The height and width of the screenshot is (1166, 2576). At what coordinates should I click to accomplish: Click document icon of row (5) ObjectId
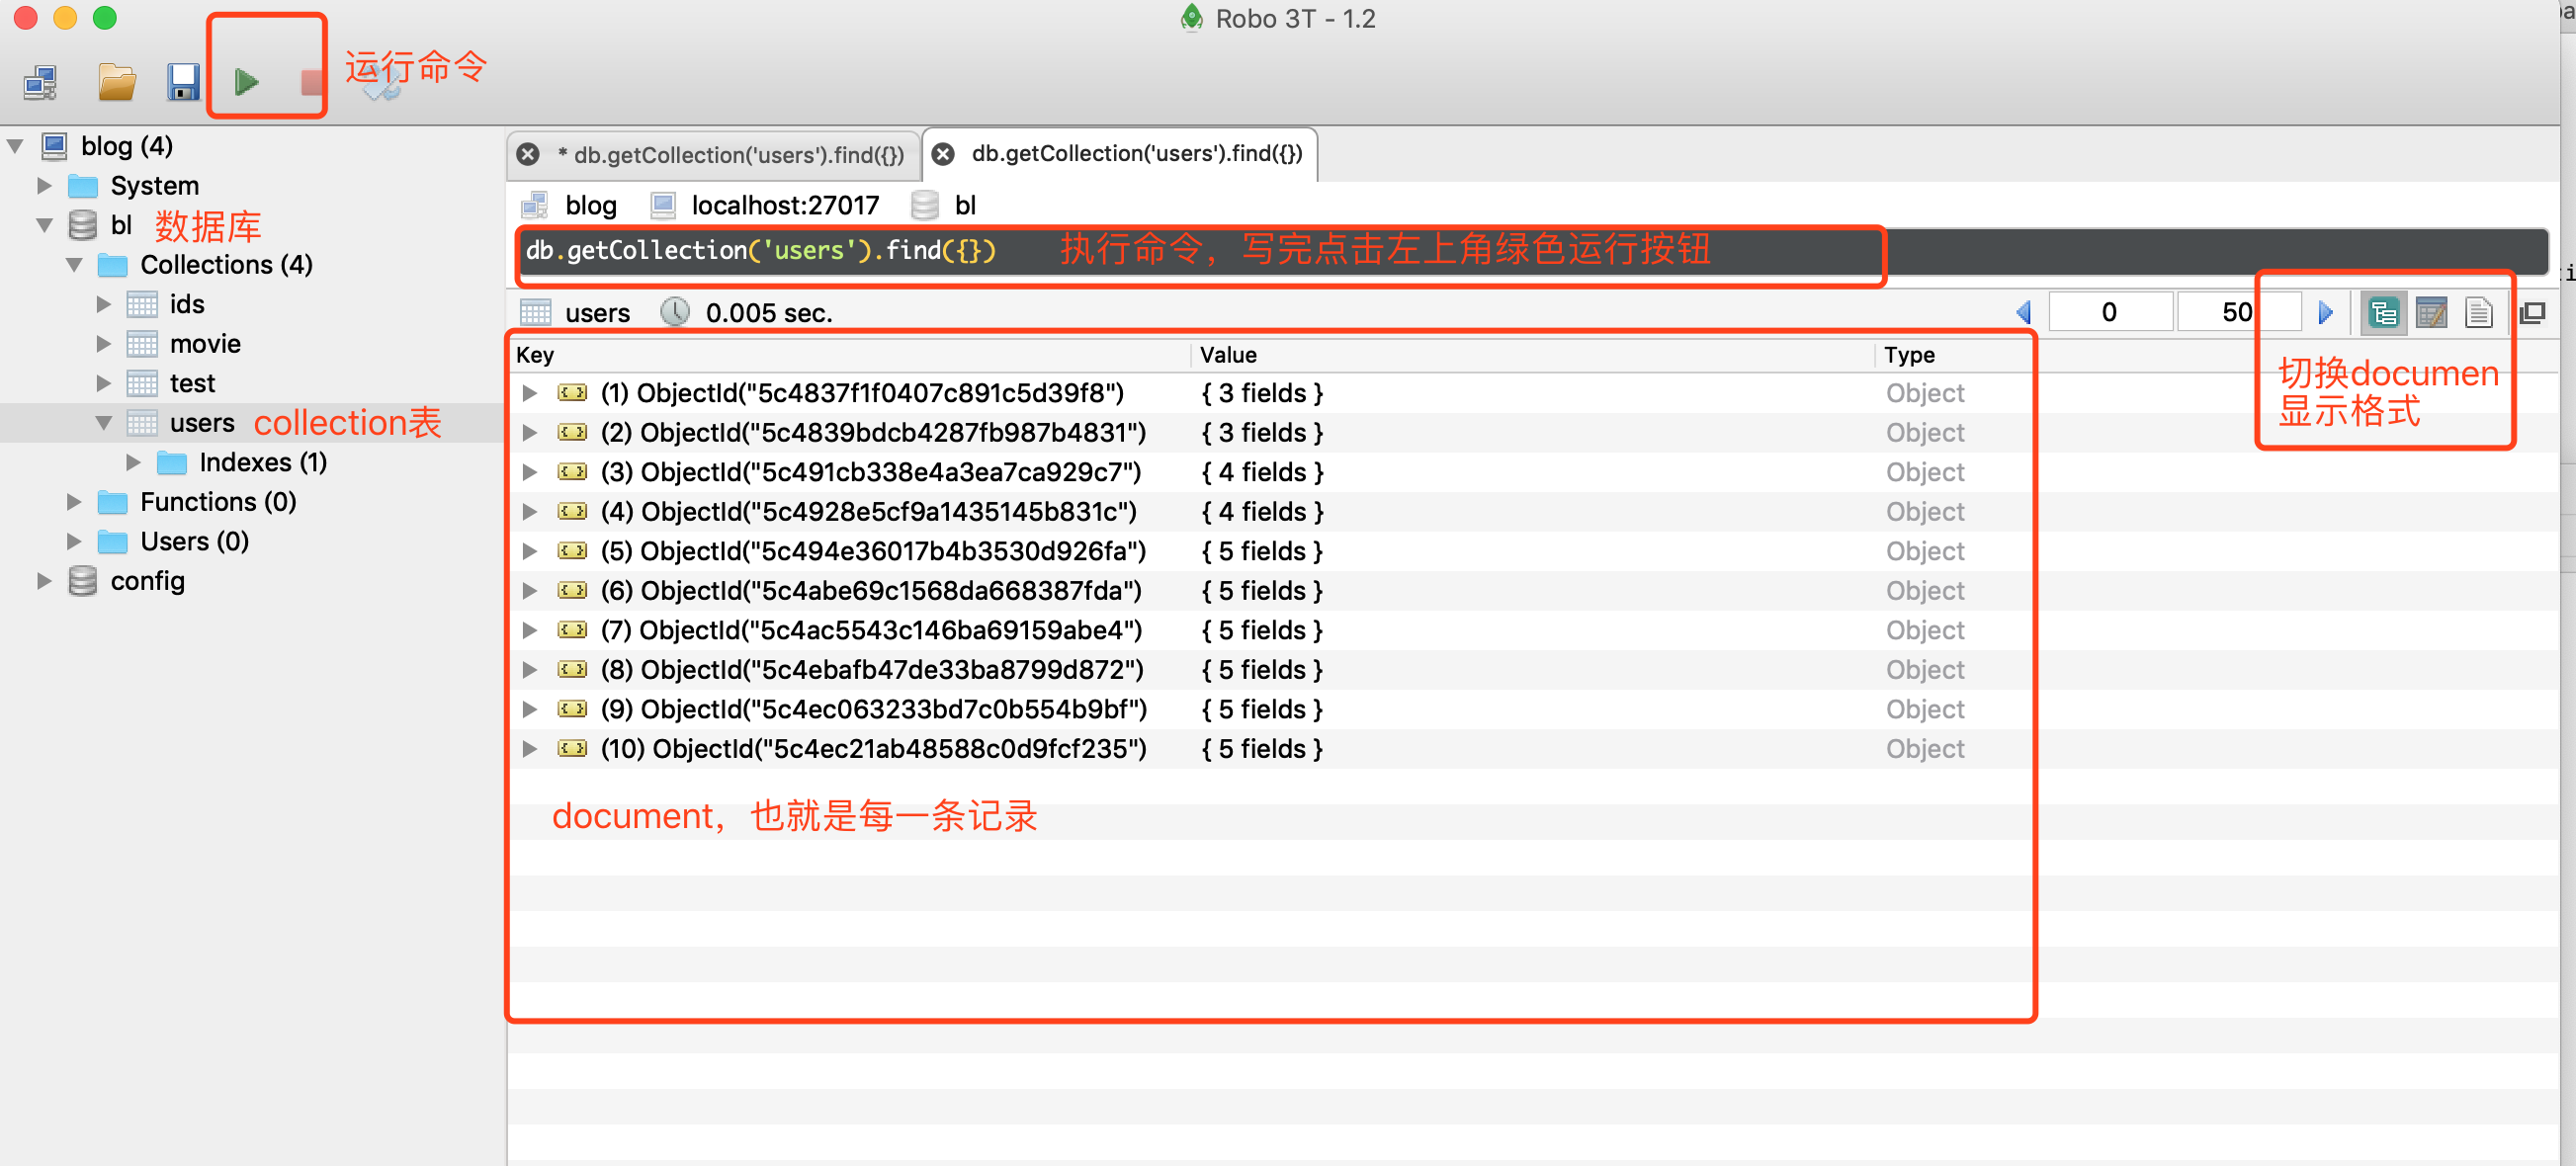click(x=572, y=551)
